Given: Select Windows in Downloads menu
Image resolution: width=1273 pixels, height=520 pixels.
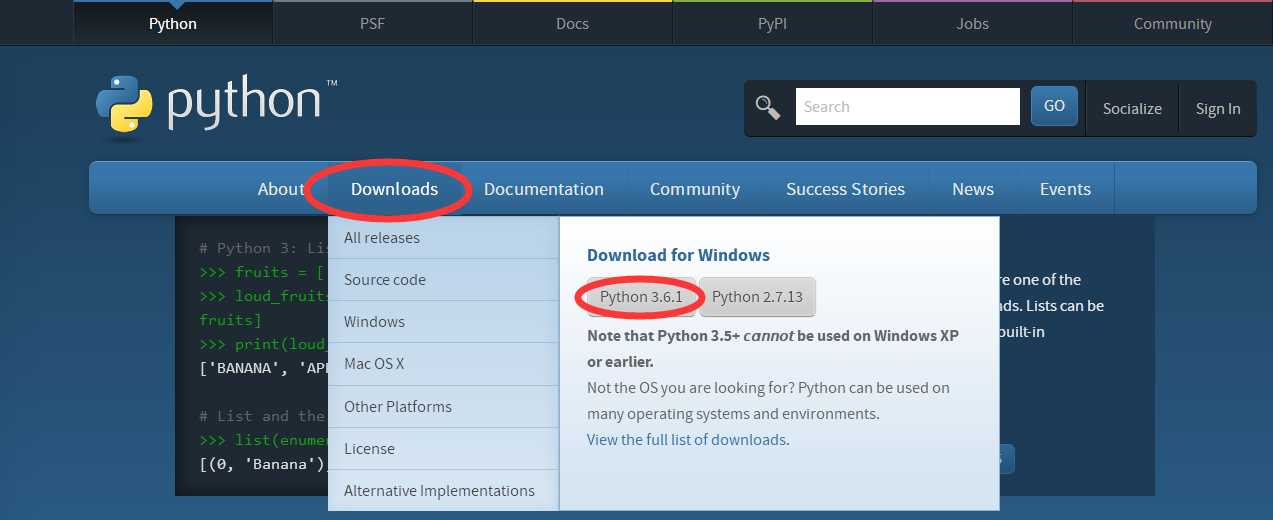Looking at the screenshot, I should [443, 322].
